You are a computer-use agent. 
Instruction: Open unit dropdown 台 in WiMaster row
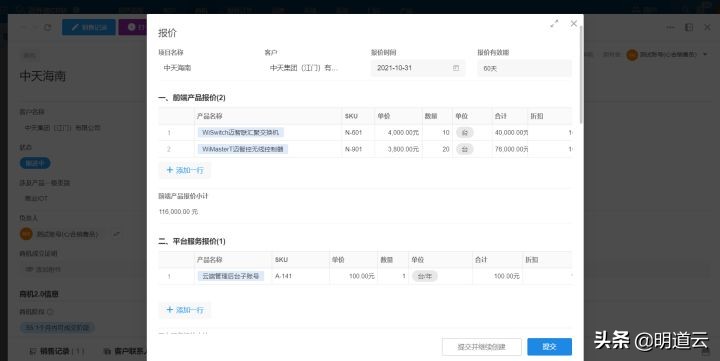[465, 149]
